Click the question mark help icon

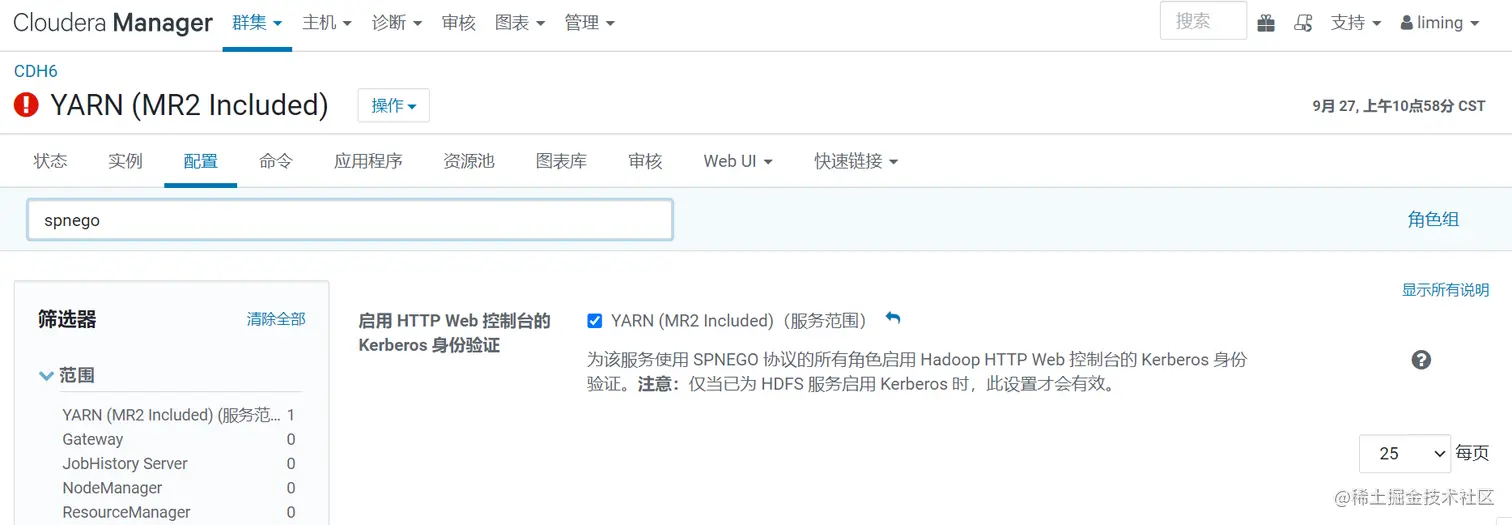[x=1421, y=360]
